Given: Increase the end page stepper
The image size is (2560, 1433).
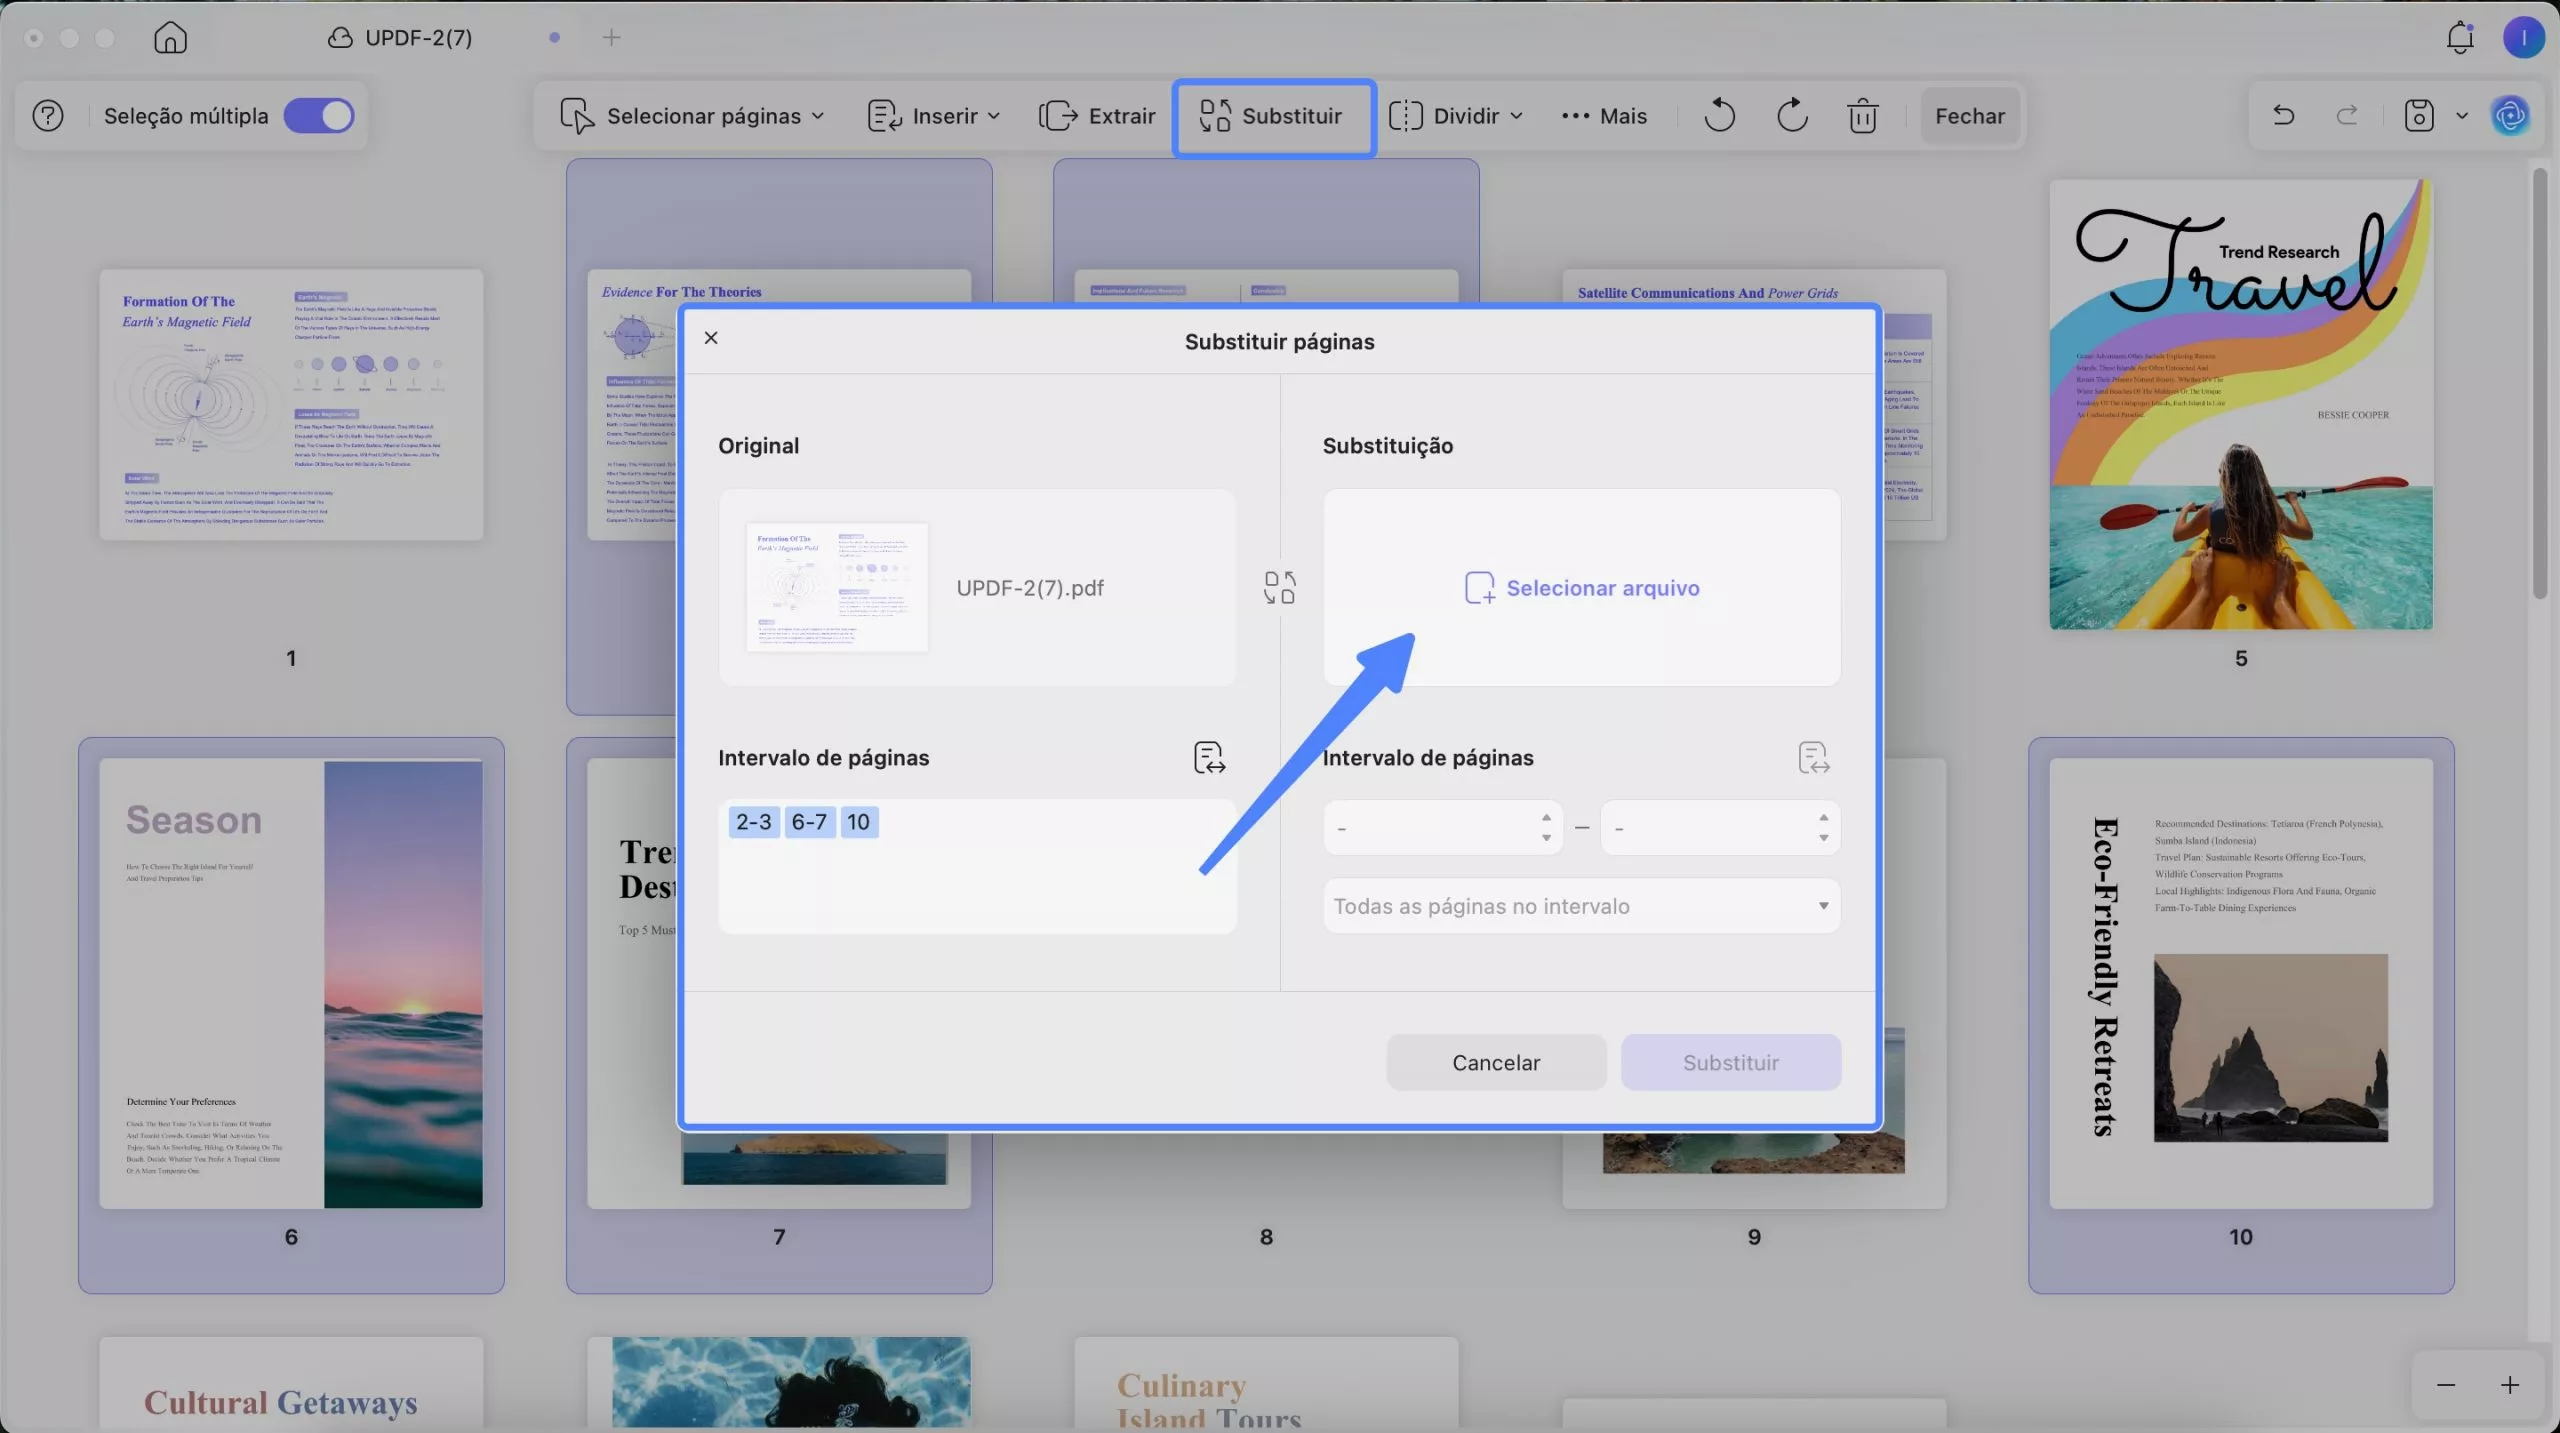Looking at the screenshot, I should click(1824, 817).
